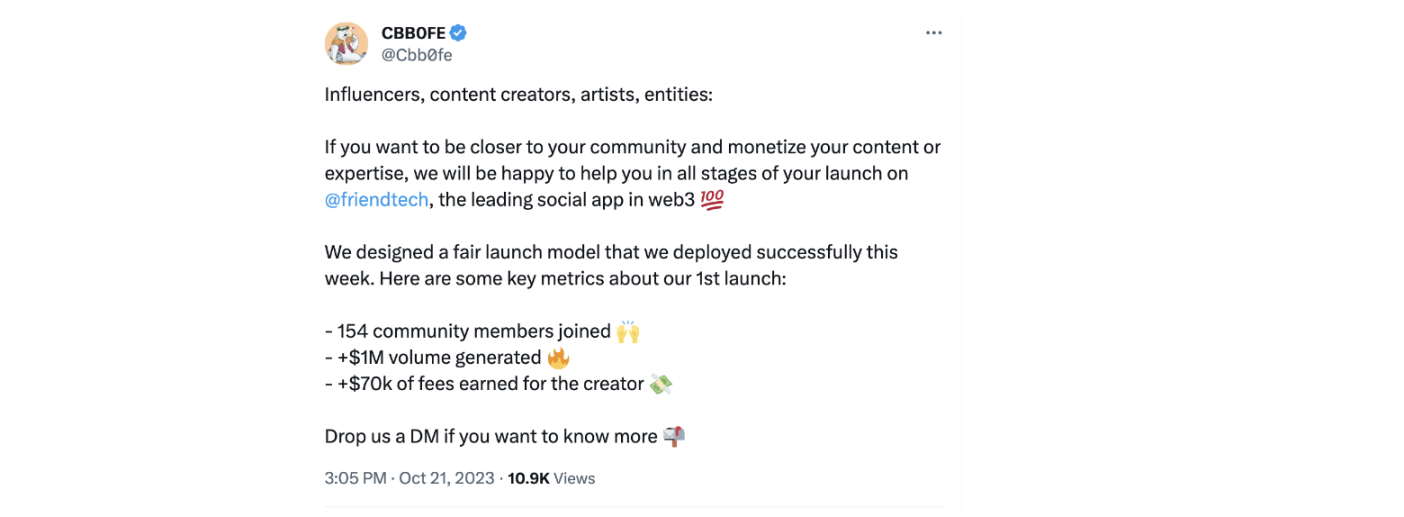Click the blue verified badge beside CBB0FE
Viewport: 1404px width, 517px height.
(459, 33)
